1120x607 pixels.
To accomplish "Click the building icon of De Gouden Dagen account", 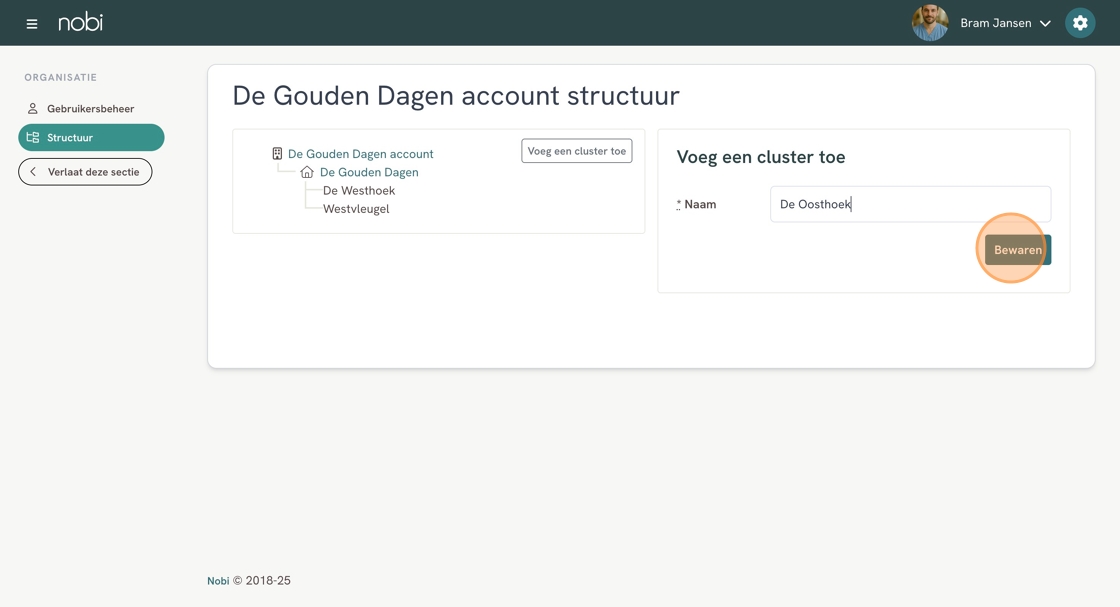I will point(277,154).
